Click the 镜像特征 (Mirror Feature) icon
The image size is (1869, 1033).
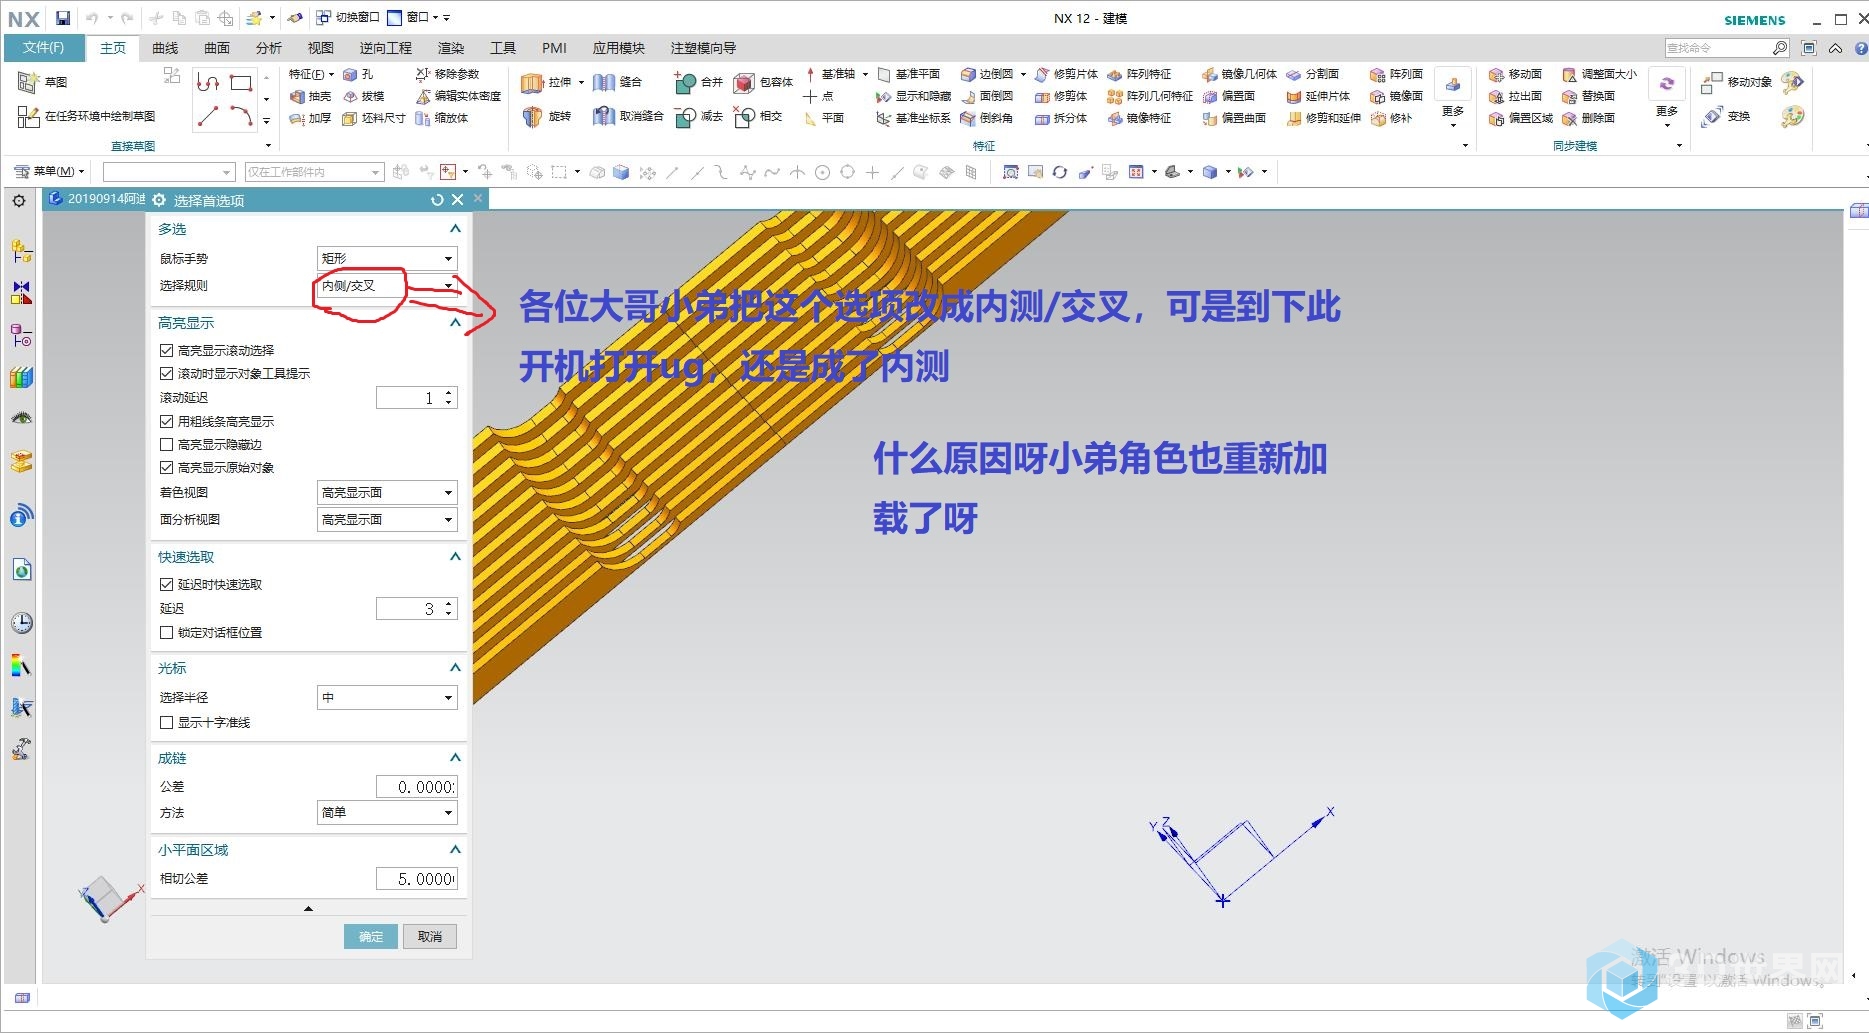pyautogui.click(x=1139, y=118)
